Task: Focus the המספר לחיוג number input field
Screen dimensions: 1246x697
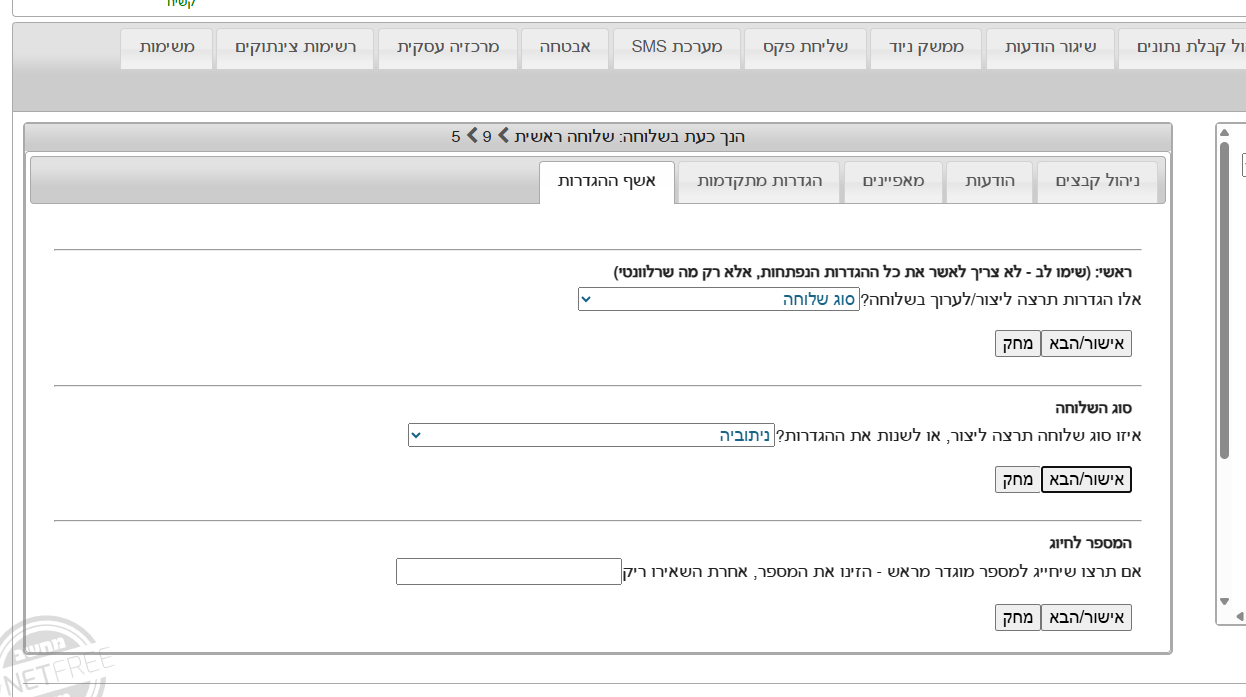Action: coord(509,572)
